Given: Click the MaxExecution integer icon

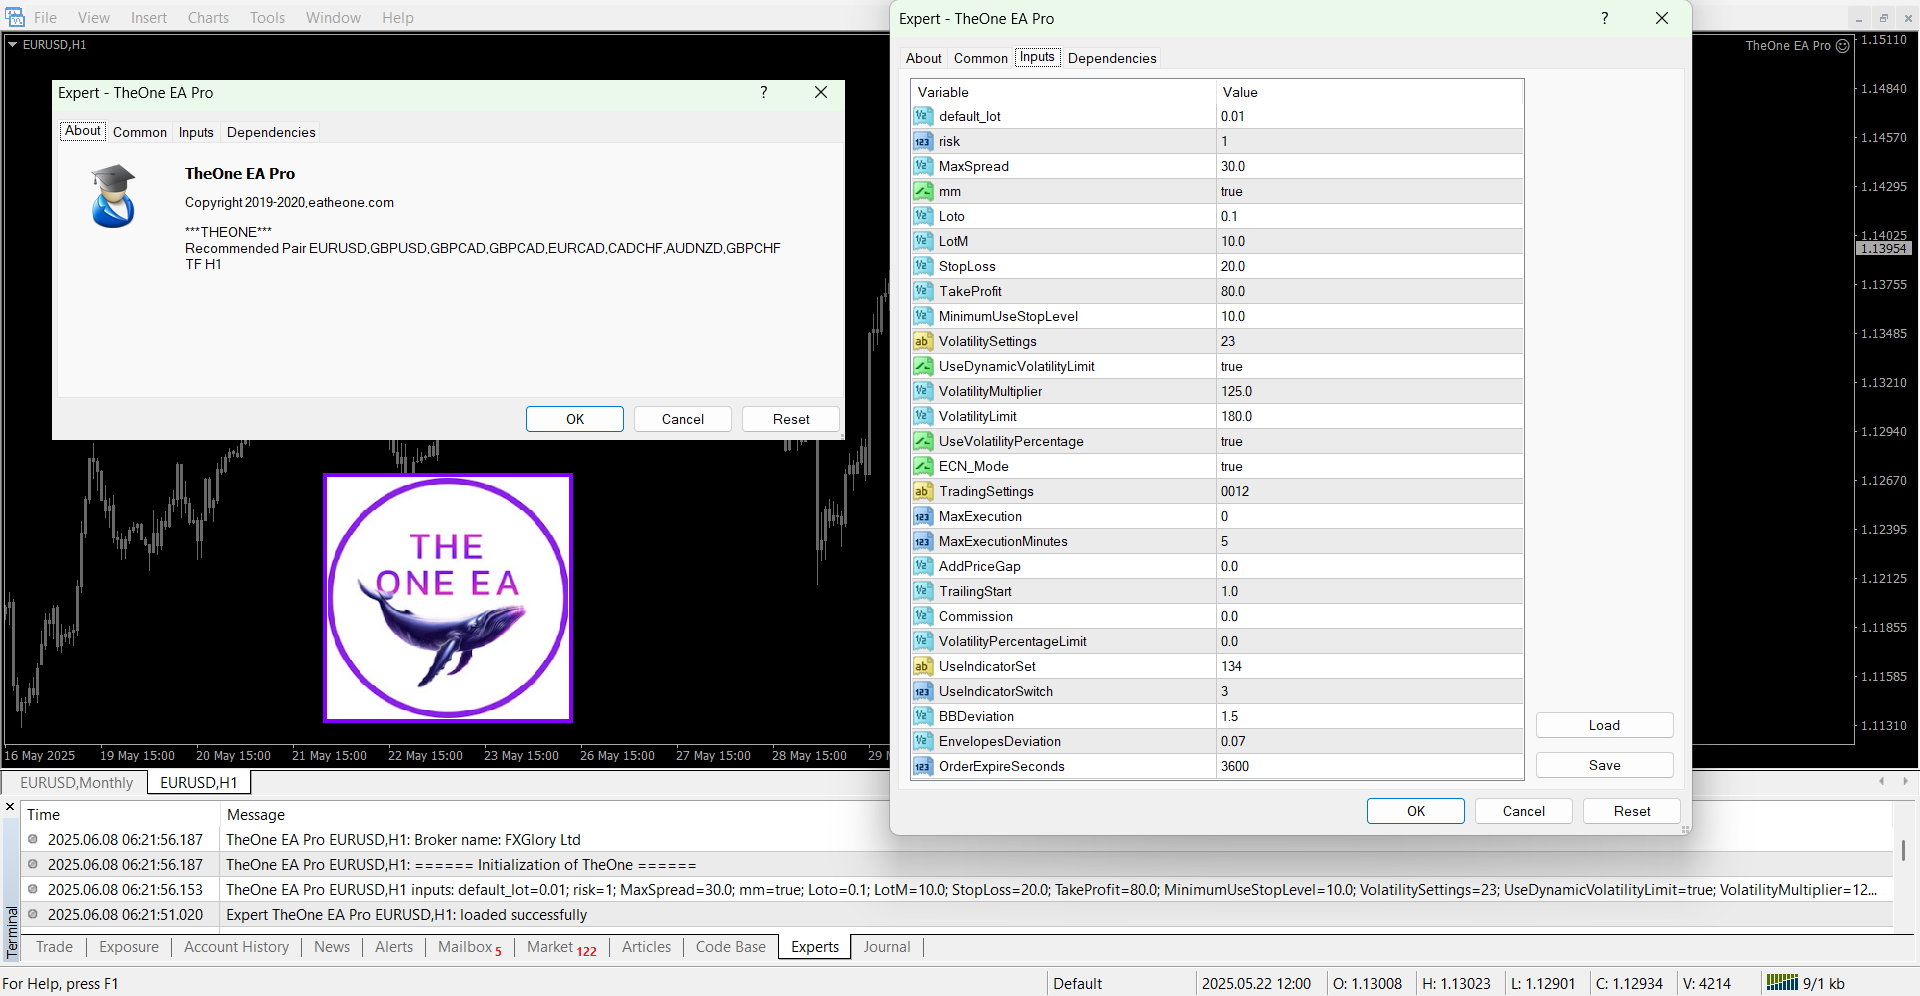Looking at the screenshot, I should coord(922,516).
